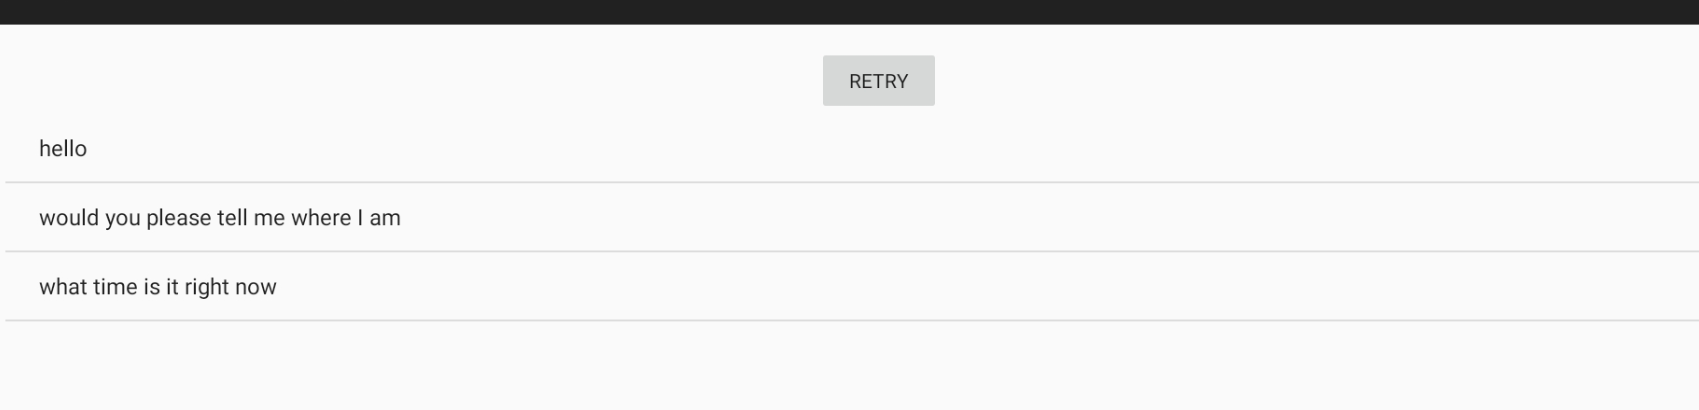
Task: Click blank space right of "where I am" row
Action: 1050,217
